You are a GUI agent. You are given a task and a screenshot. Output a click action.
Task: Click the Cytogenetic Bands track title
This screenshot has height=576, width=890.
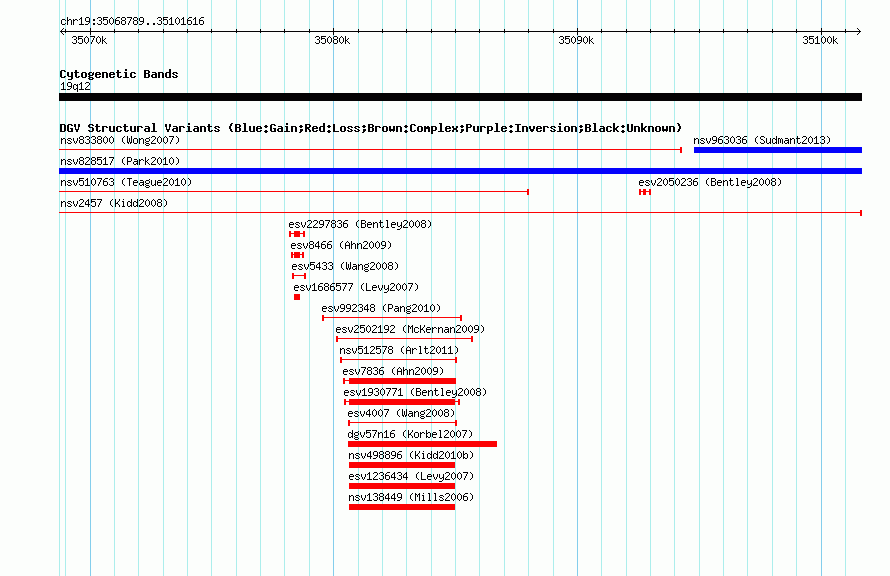tap(119, 74)
